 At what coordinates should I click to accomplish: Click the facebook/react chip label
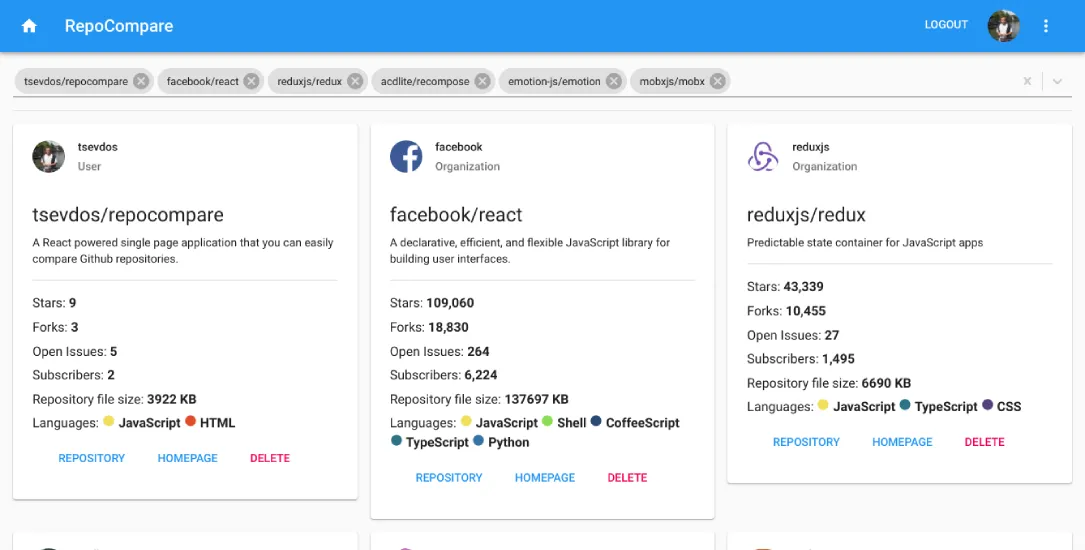(202, 81)
